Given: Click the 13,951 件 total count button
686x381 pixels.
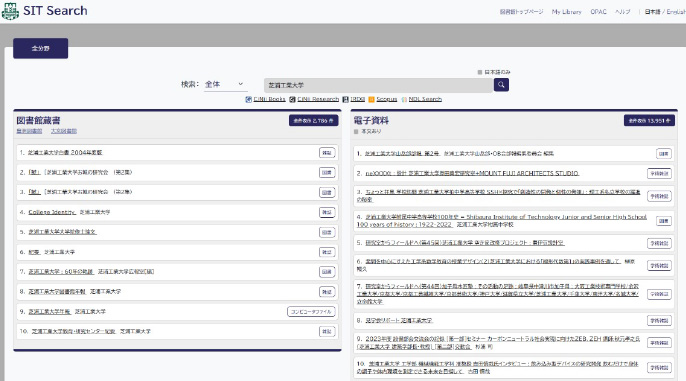Looking at the screenshot, I should point(649,120).
